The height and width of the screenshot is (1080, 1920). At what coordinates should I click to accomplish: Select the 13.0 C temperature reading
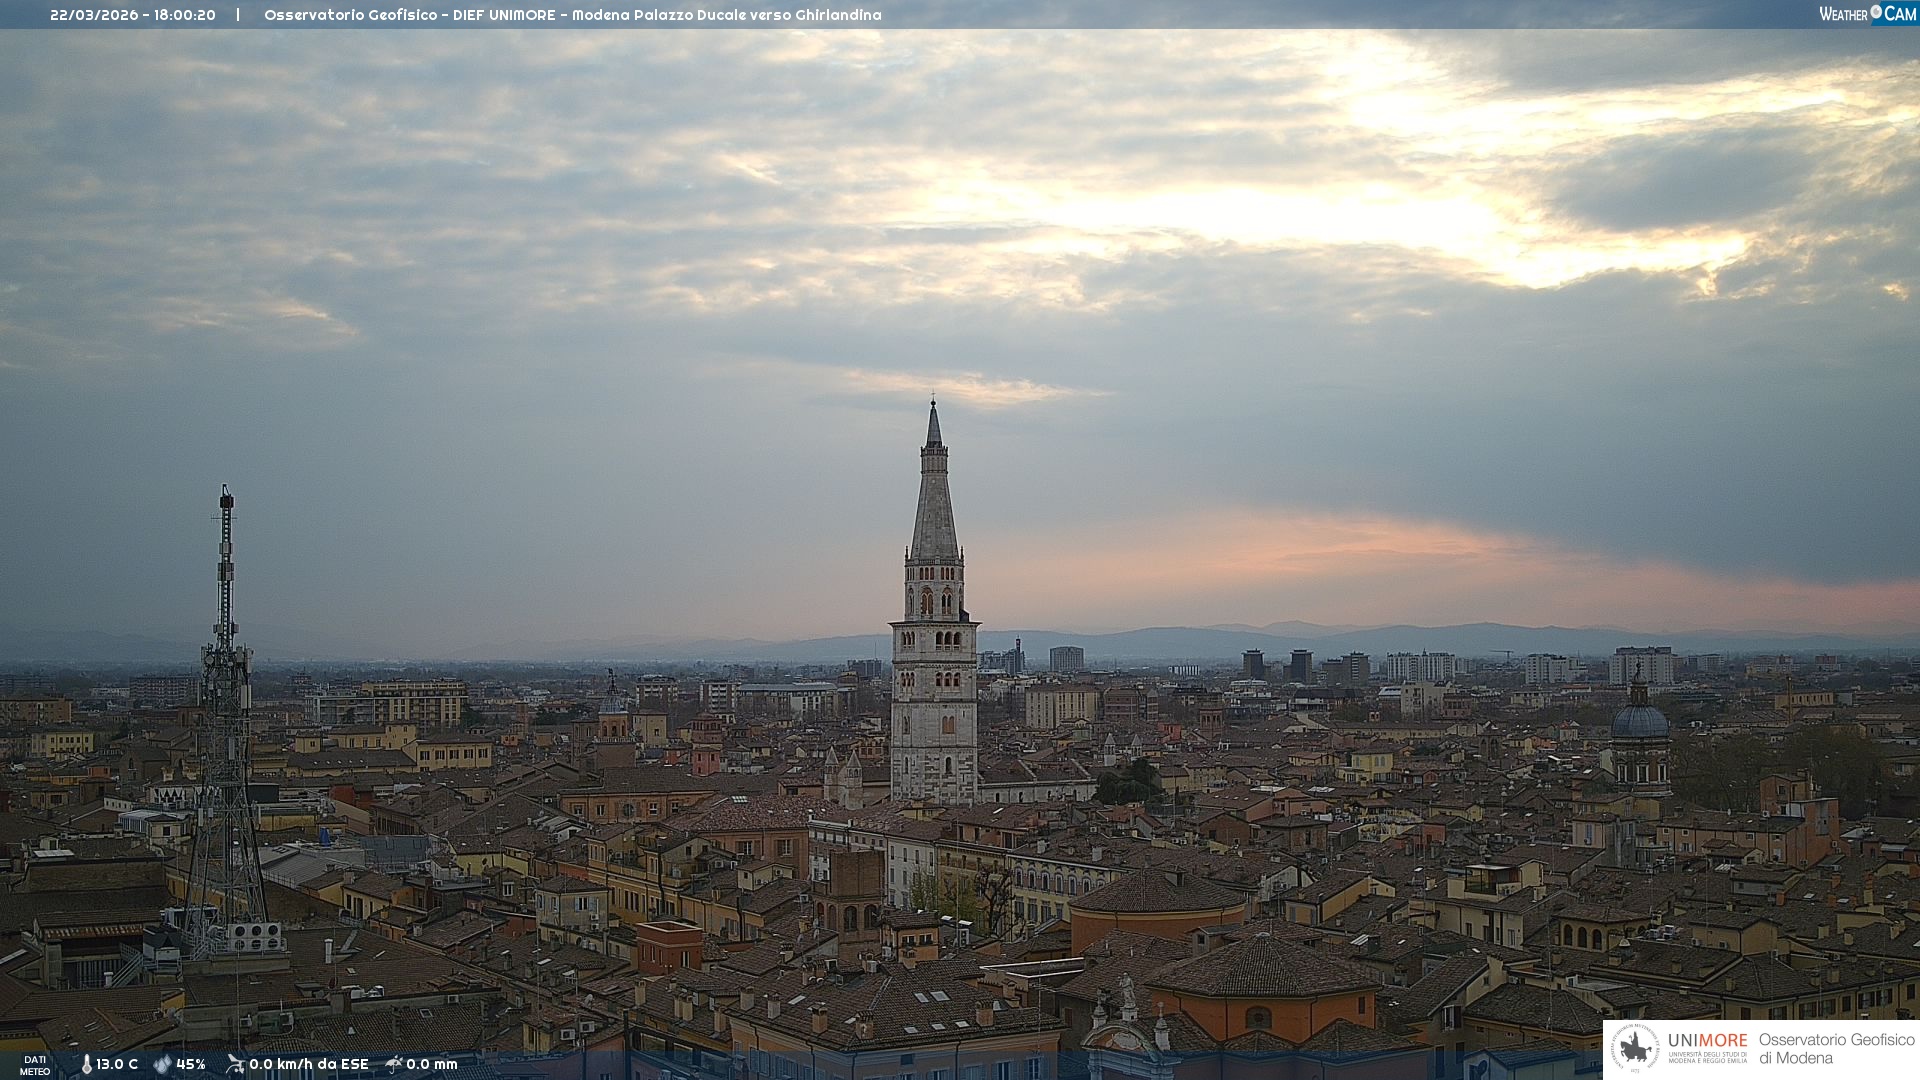[117, 1065]
